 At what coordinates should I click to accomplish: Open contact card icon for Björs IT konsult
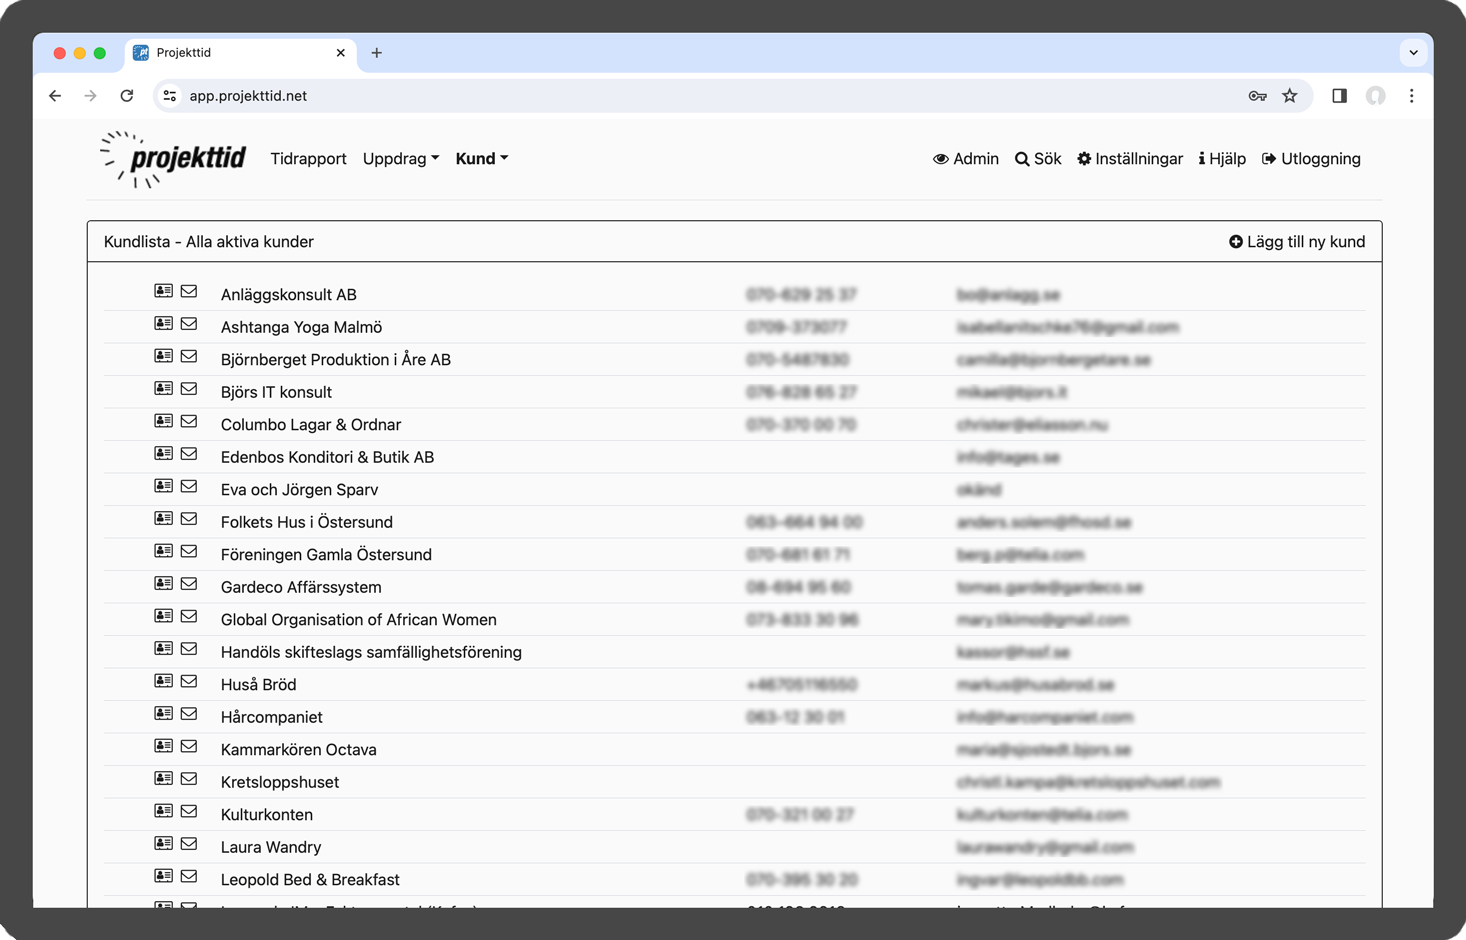[x=163, y=389]
